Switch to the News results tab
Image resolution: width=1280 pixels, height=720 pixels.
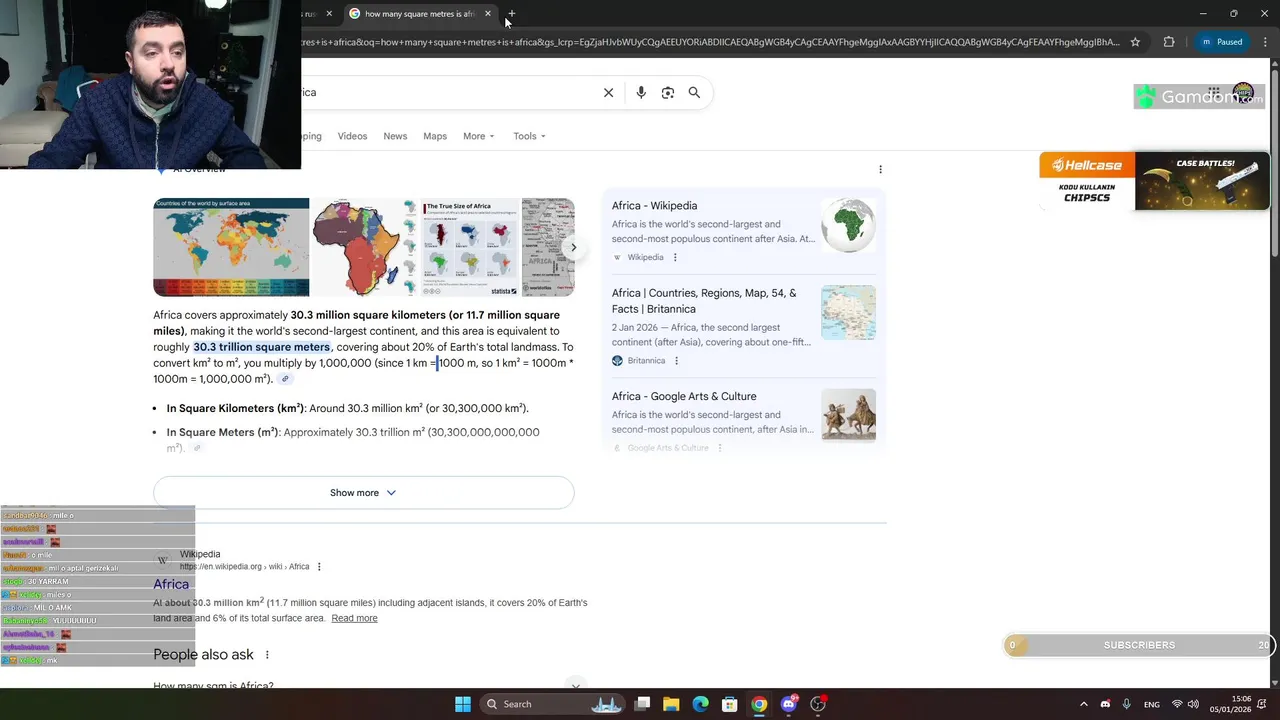tap(395, 136)
